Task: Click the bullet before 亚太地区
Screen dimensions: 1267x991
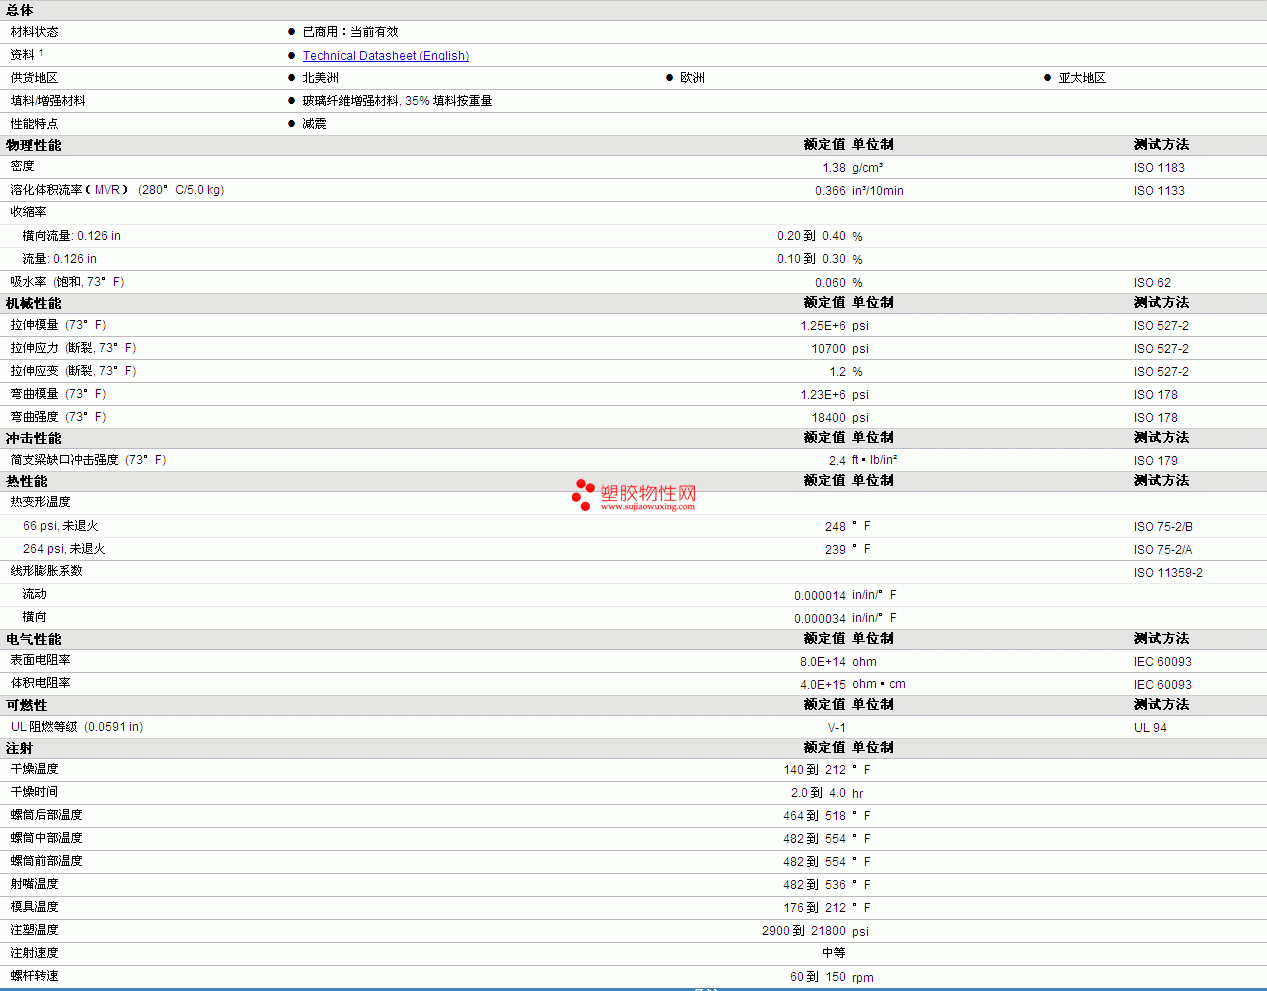Action: click(1047, 78)
